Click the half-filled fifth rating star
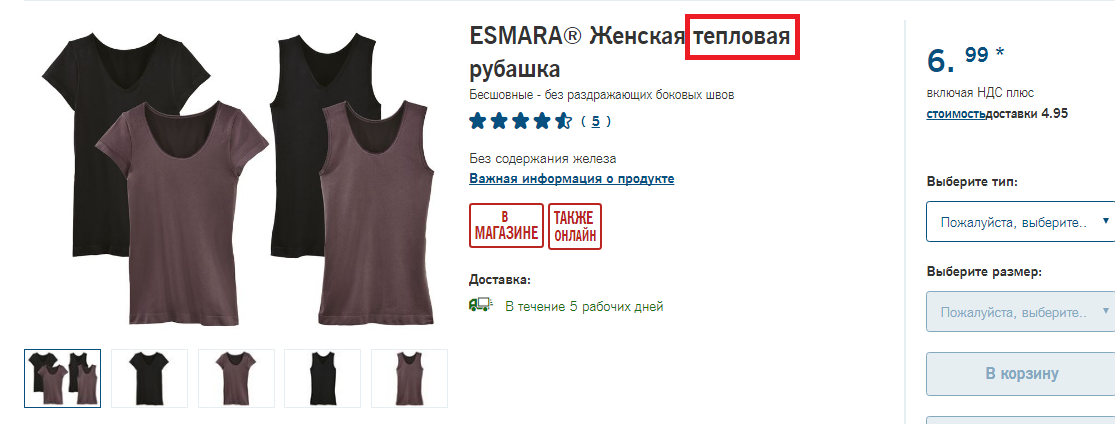Screen dimensions: 1115x424 (x=562, y=121)
